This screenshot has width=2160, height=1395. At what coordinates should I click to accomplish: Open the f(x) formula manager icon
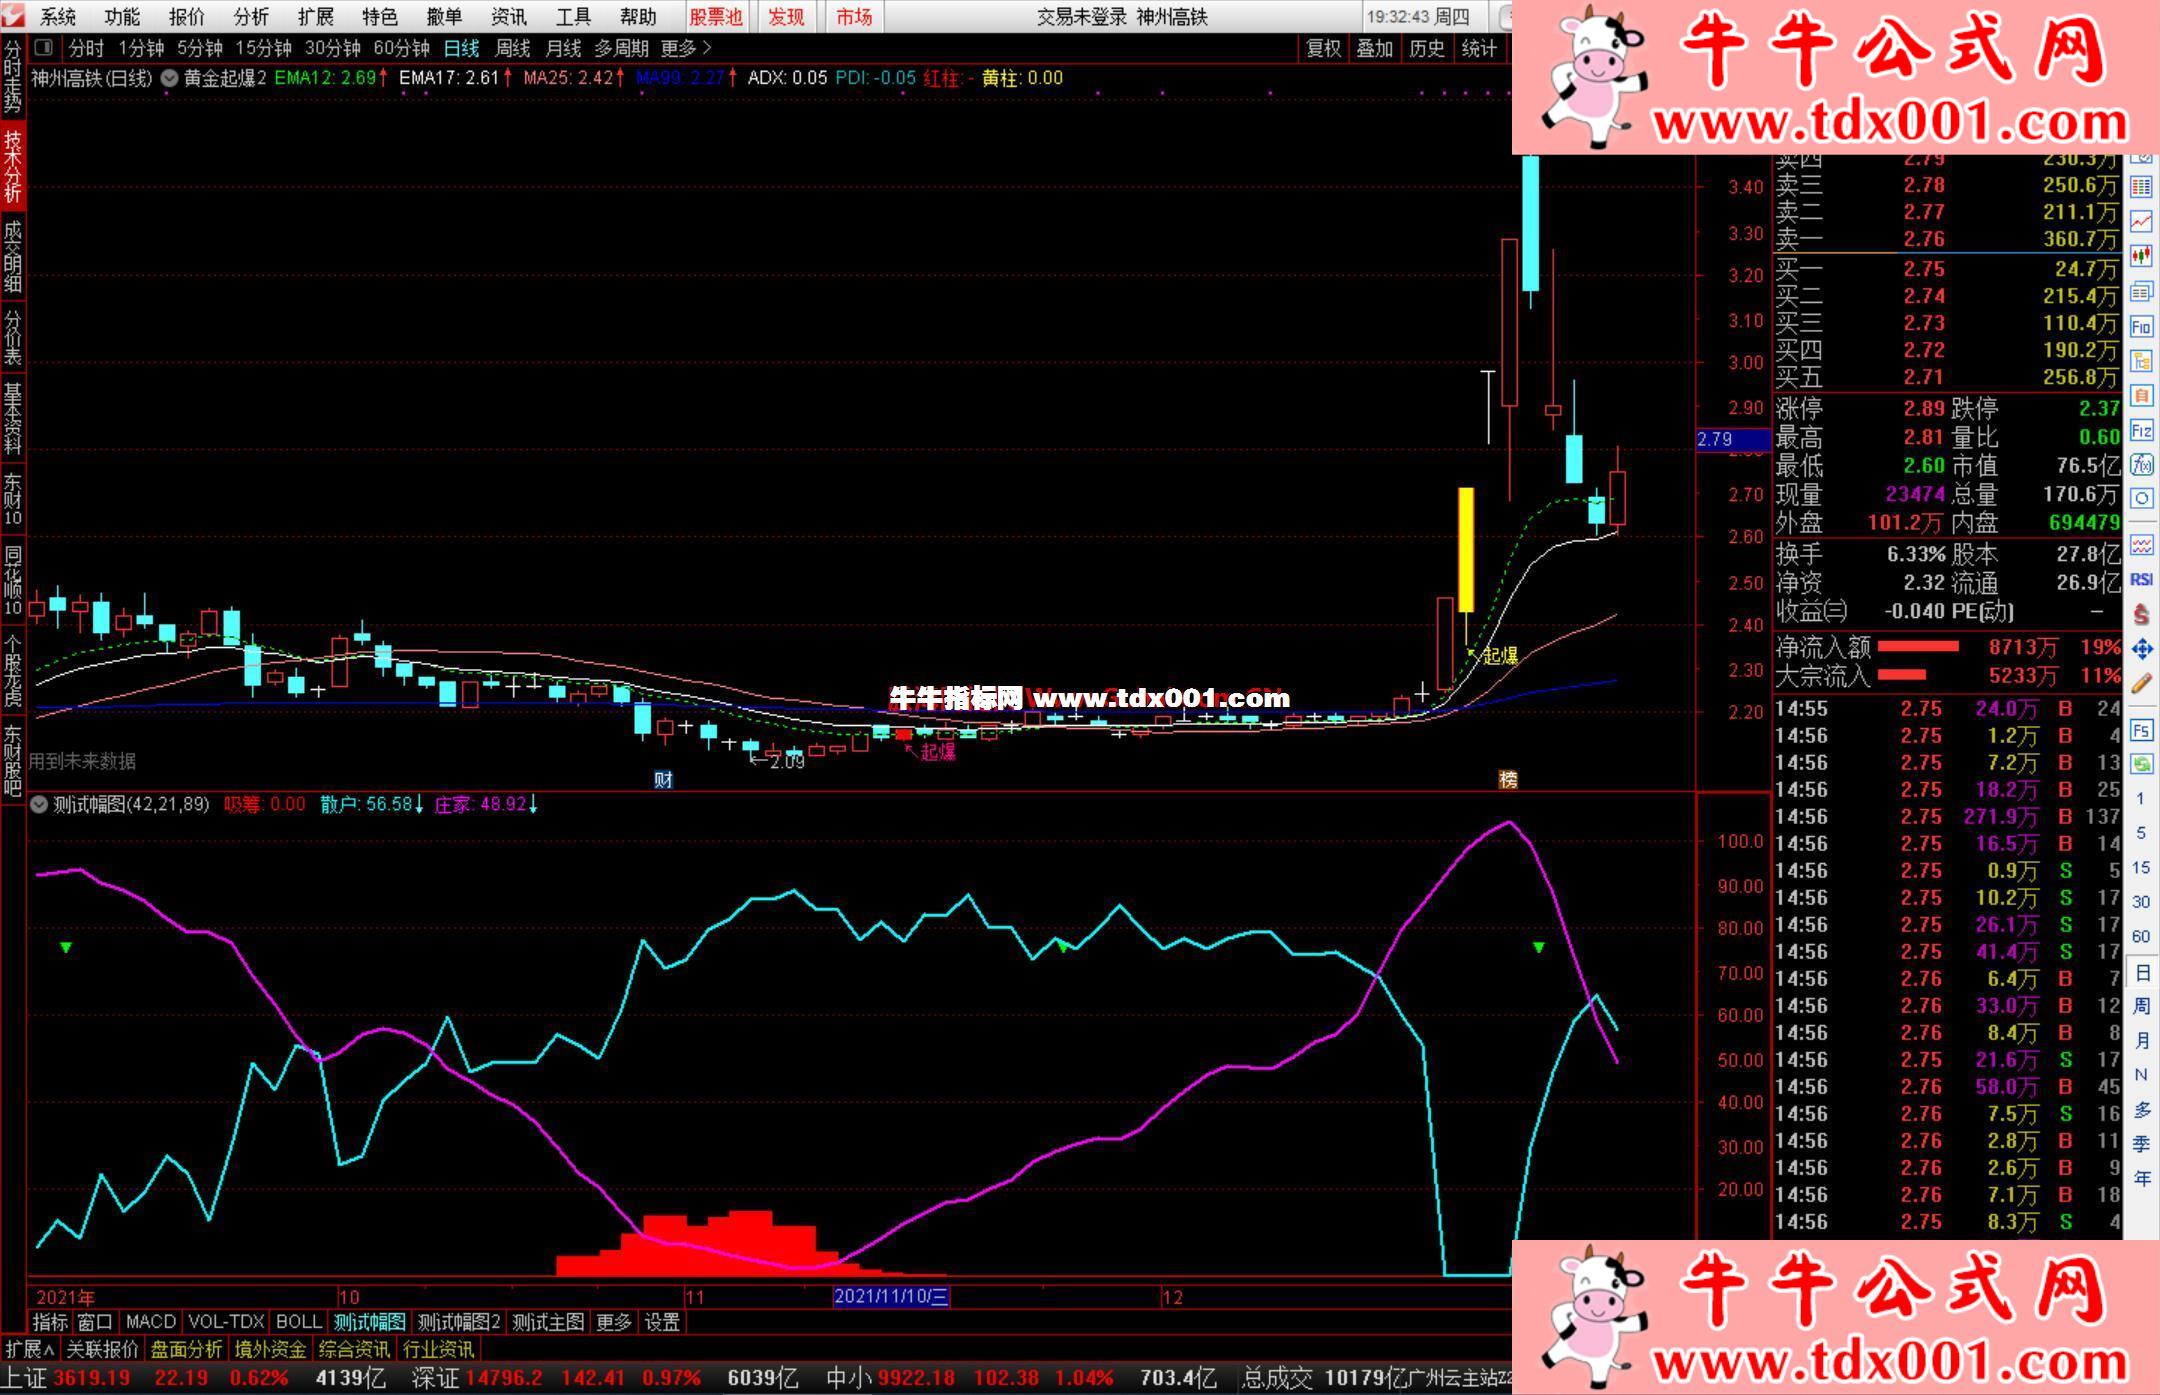point(2141,465)
